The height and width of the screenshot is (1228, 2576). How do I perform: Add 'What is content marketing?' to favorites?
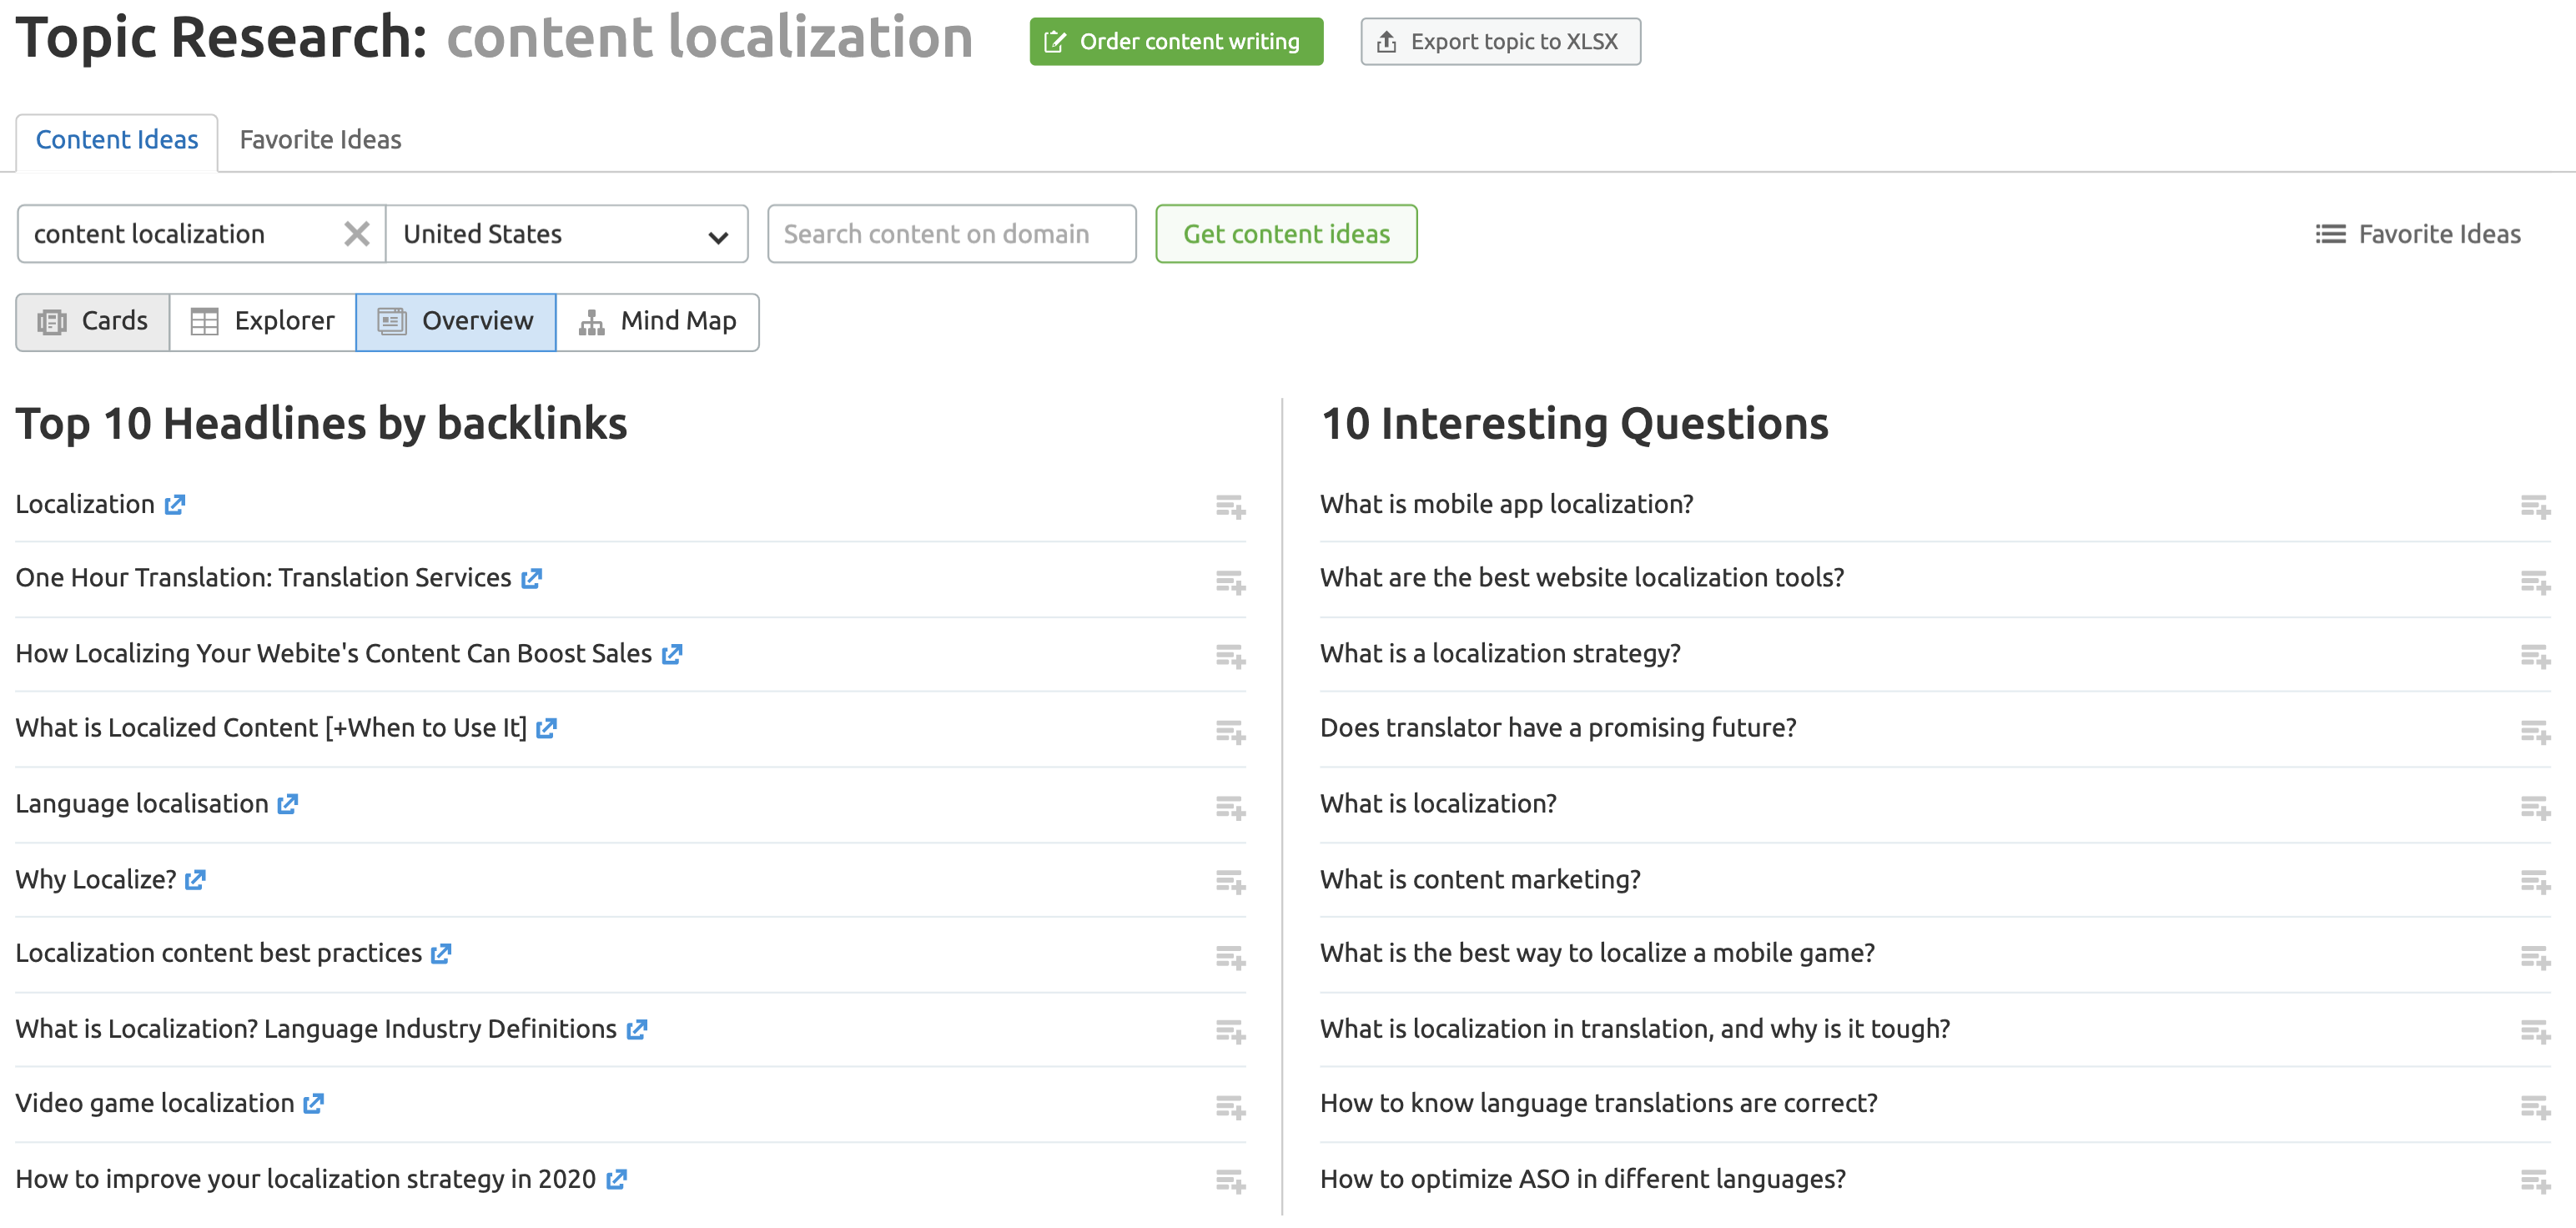2534,881
